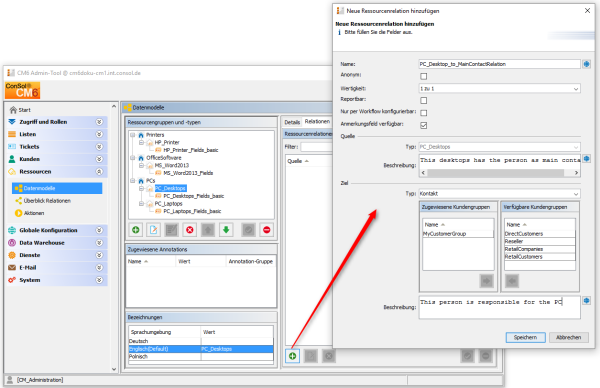Open the Ziel Typ Kontakt dropdown
The width and height of the screenshot is (600, 388).
(x=499, y=194)
